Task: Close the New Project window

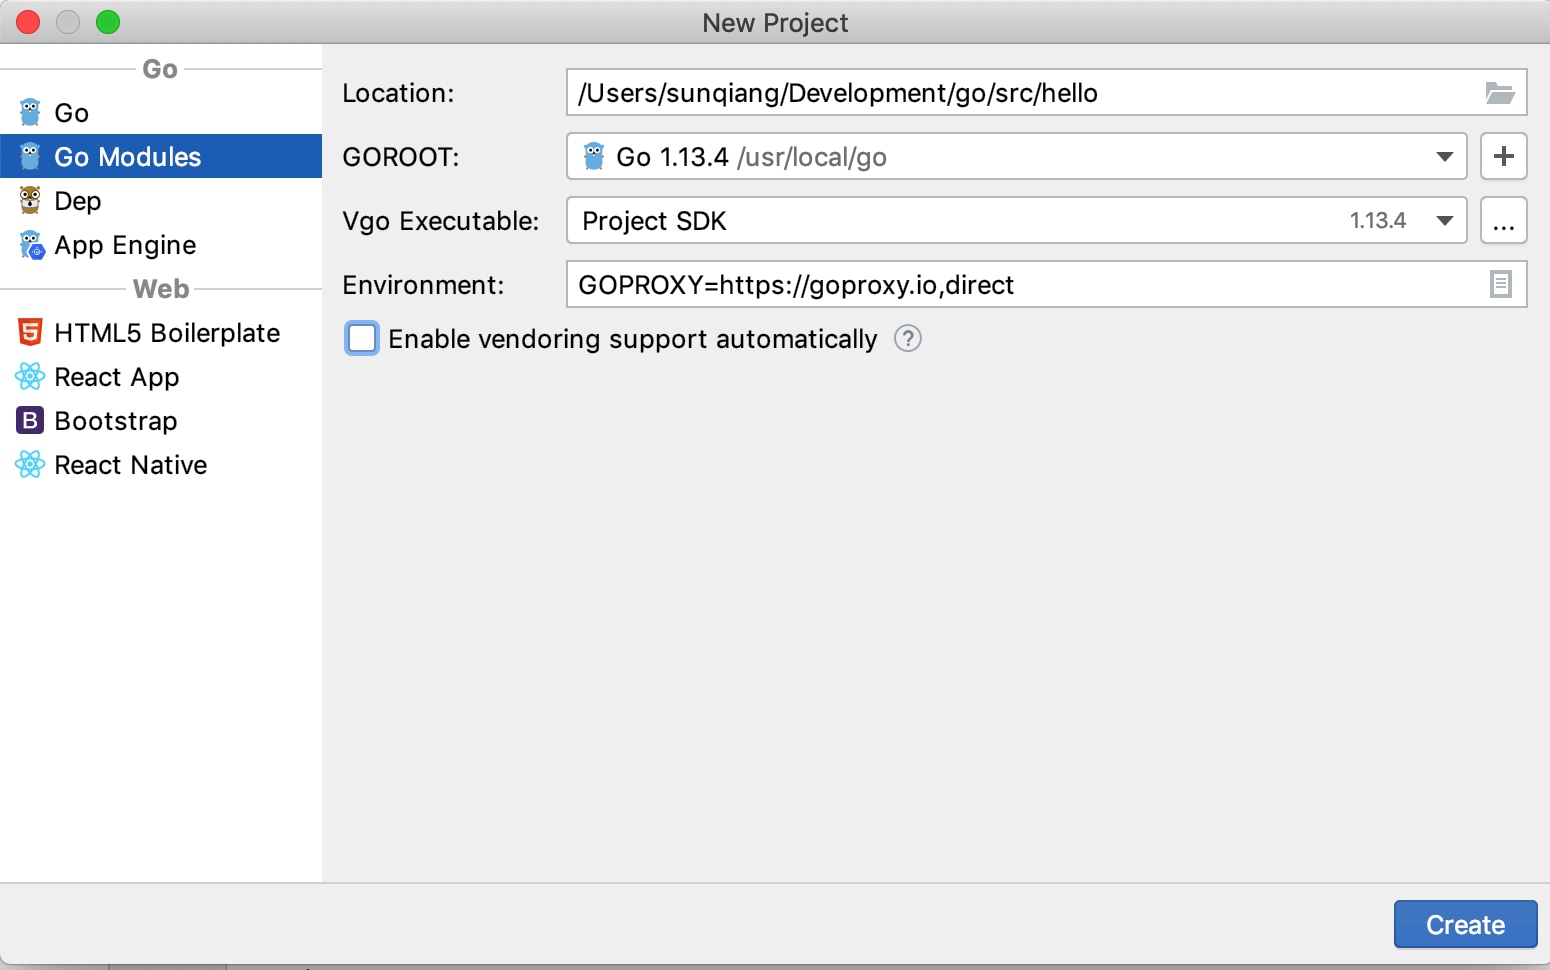Action: (28, 22)
